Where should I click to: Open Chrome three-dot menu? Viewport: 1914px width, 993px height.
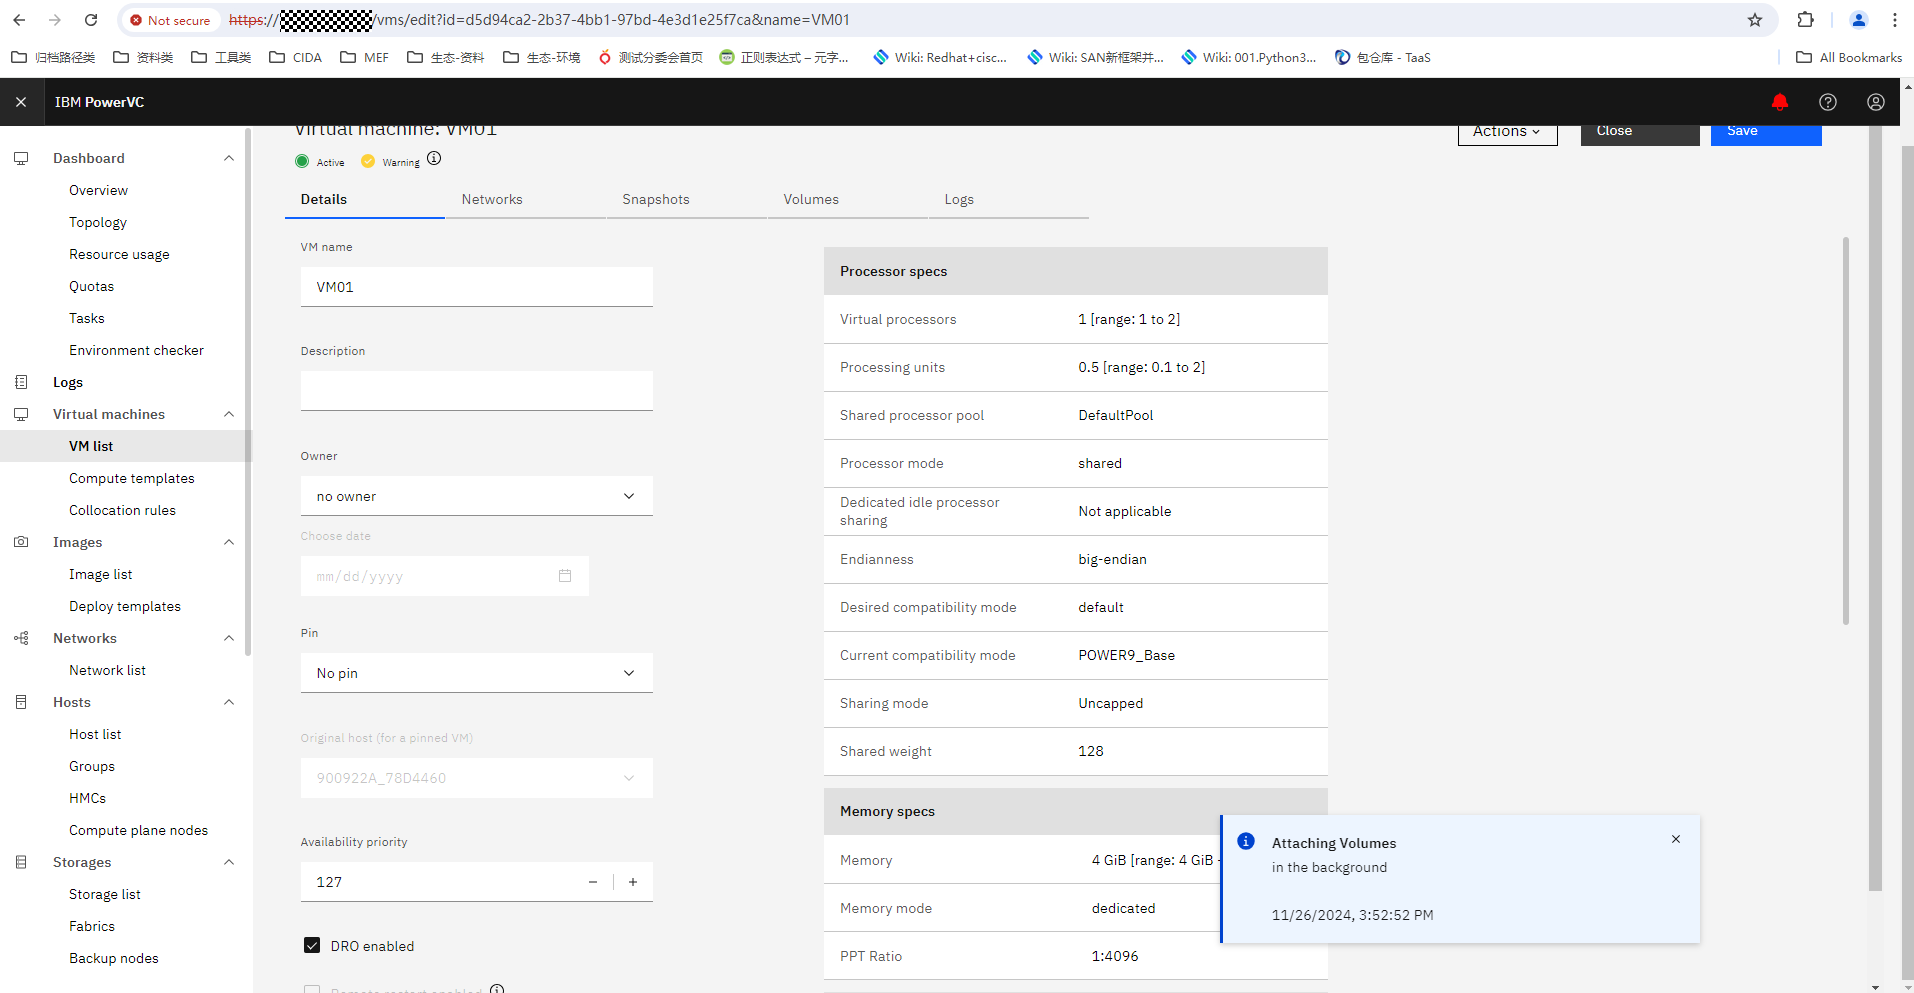coord(1895,20)
